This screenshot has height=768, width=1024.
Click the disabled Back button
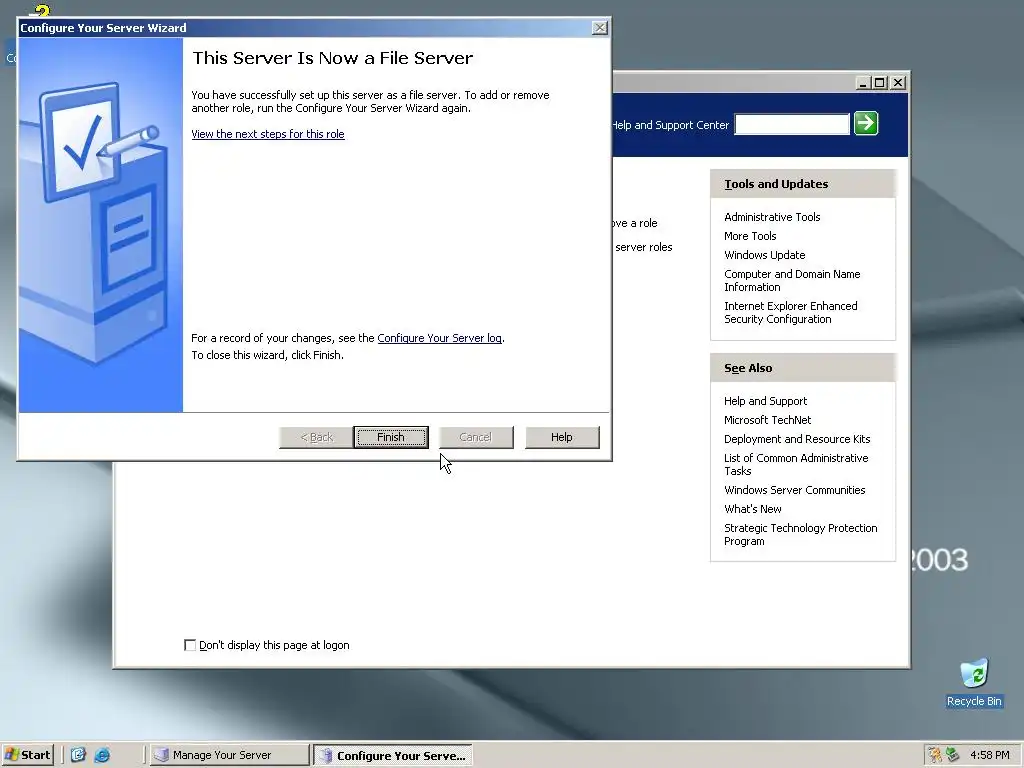pyautogui.click(x=316, y=437)
